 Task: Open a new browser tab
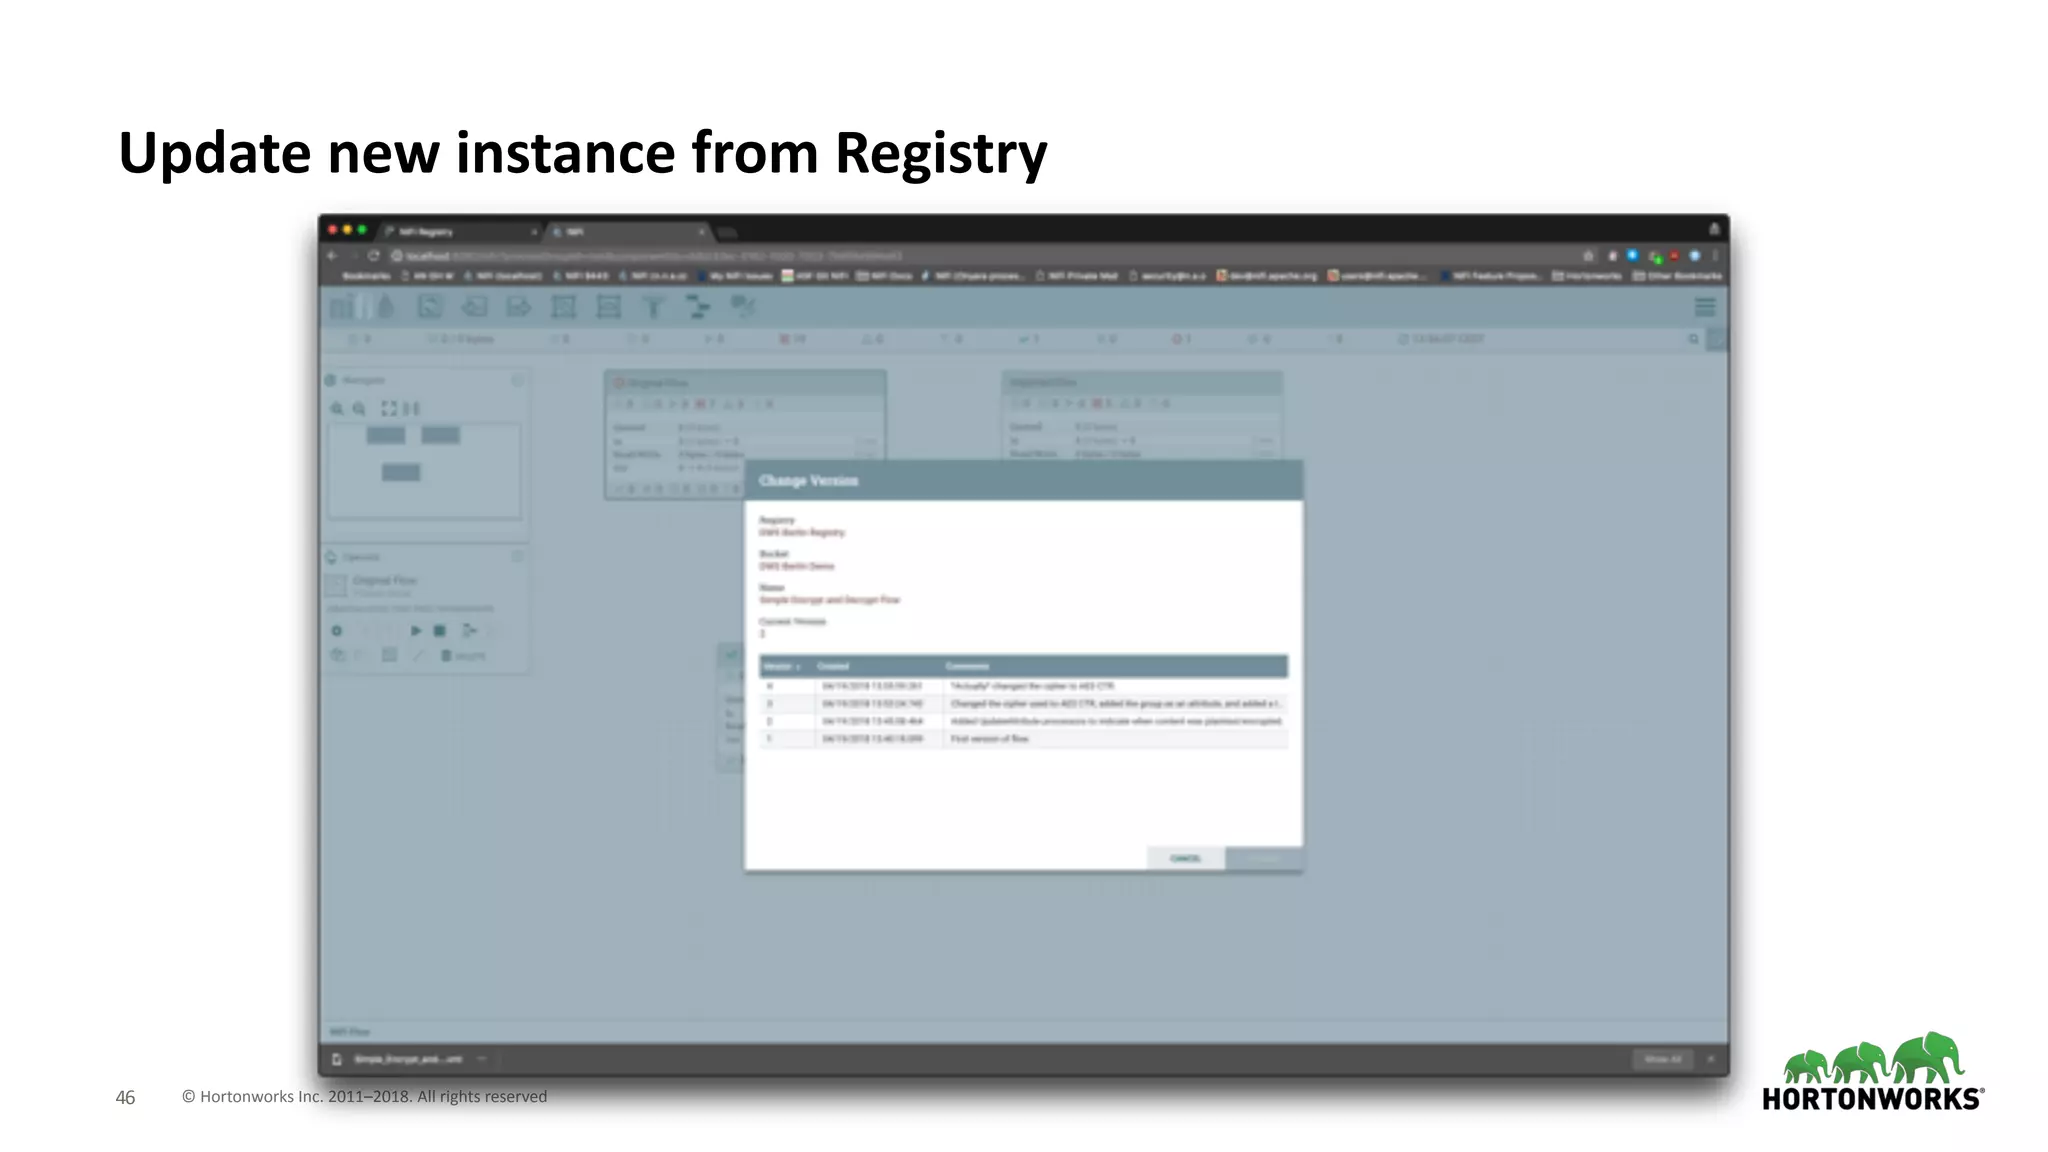(x=728, y=233)
